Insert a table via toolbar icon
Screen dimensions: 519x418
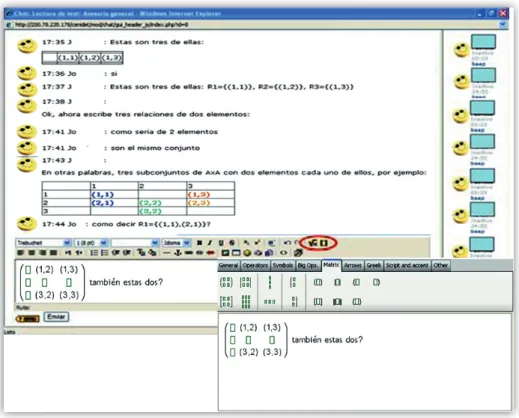(x=236, y=253)
